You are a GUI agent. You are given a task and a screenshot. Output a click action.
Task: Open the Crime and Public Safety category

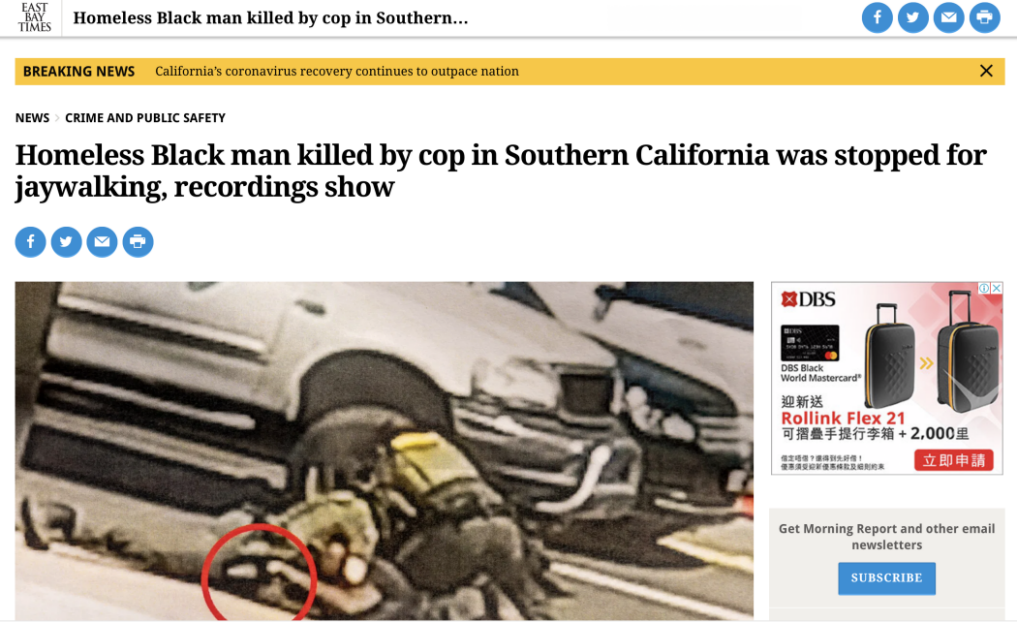145,118
